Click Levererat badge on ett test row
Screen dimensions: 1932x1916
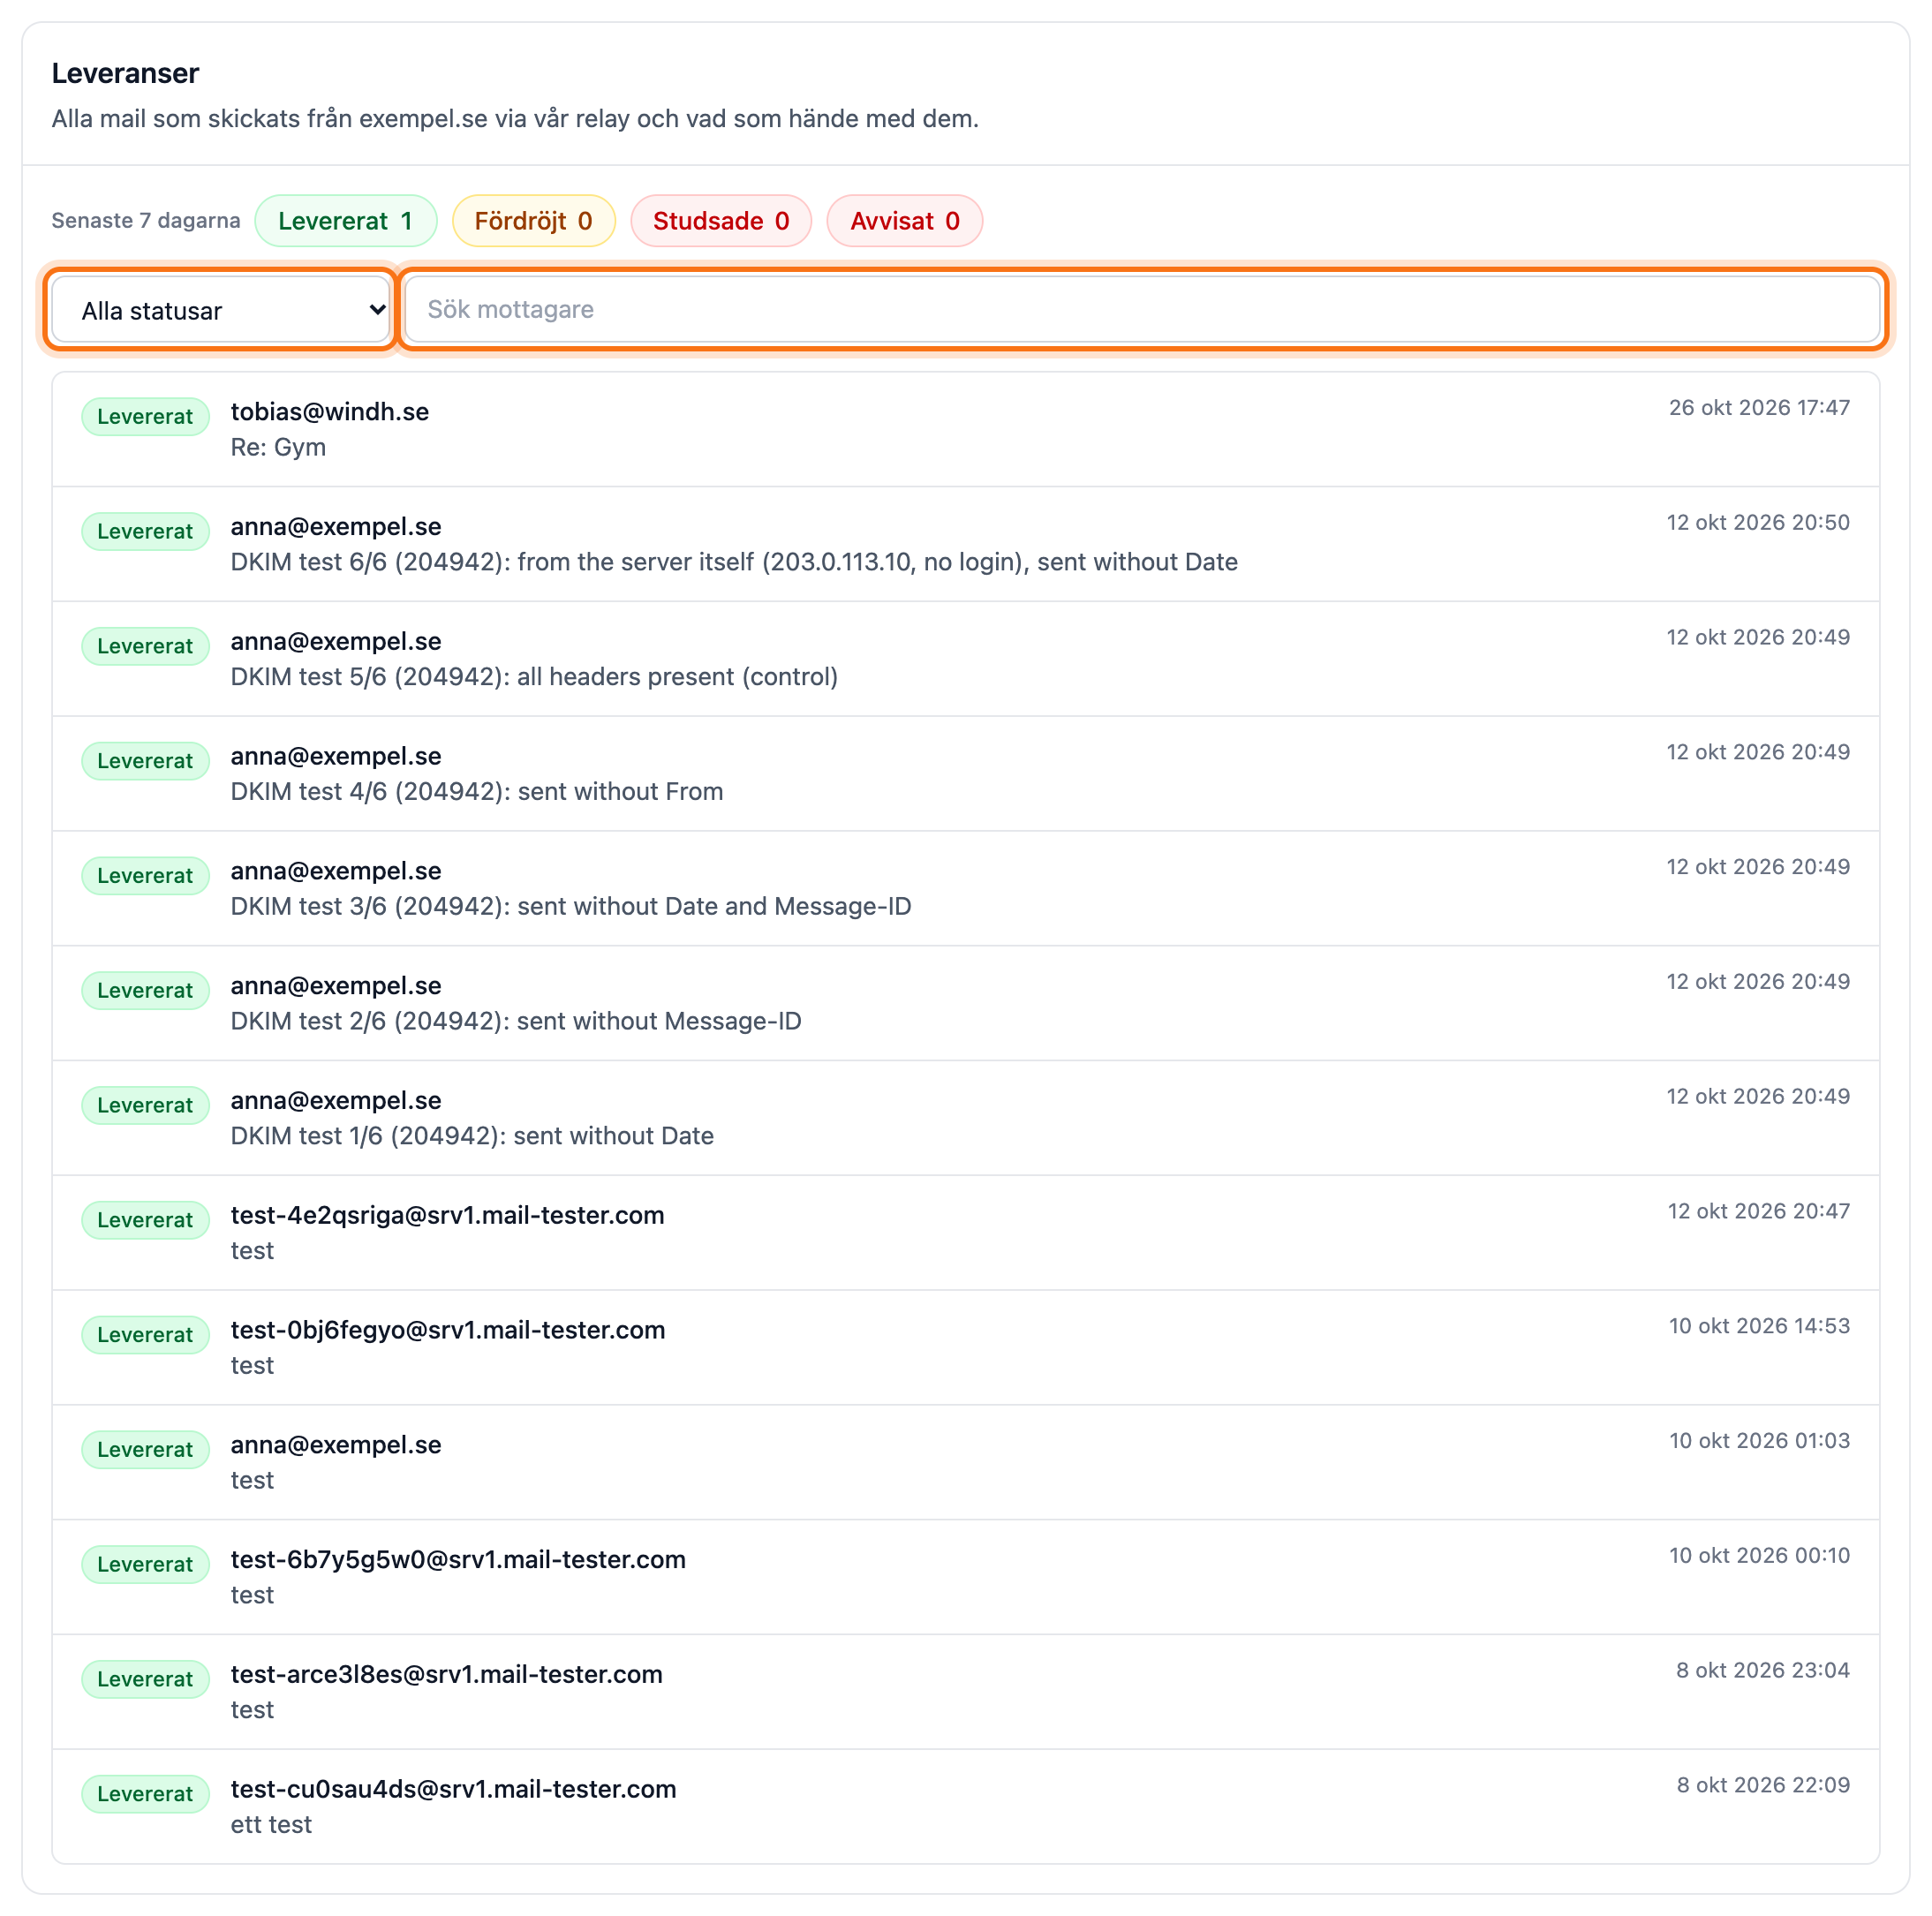pyautogui.click(x=145, y=1794)
